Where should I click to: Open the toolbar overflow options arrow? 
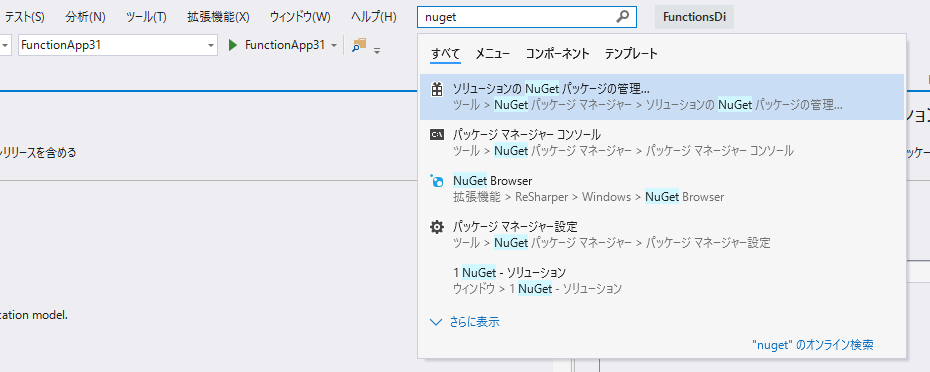377,51
